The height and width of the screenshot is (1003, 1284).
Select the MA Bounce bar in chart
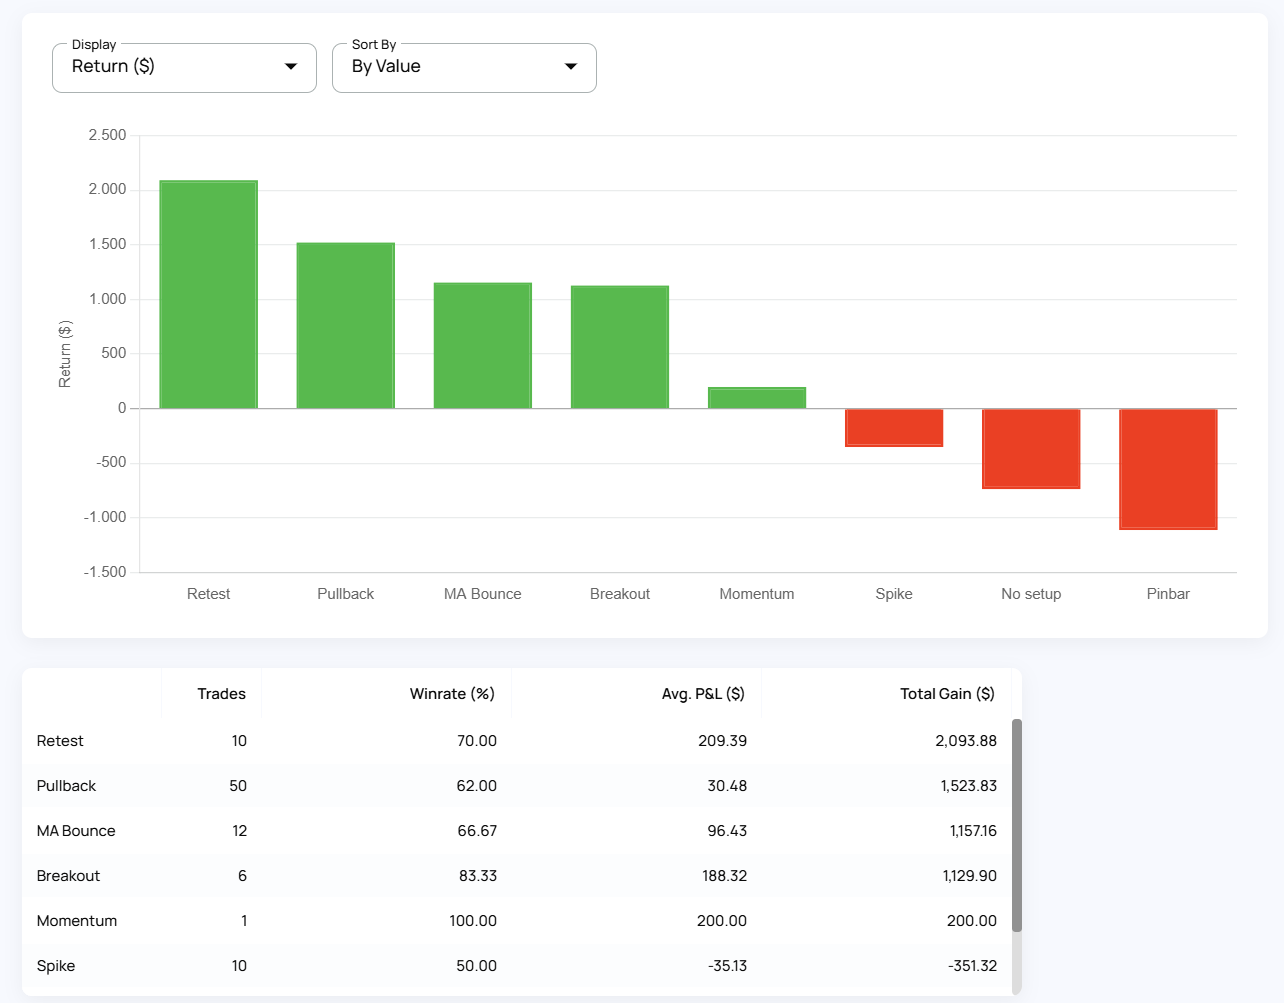[482, 345]
